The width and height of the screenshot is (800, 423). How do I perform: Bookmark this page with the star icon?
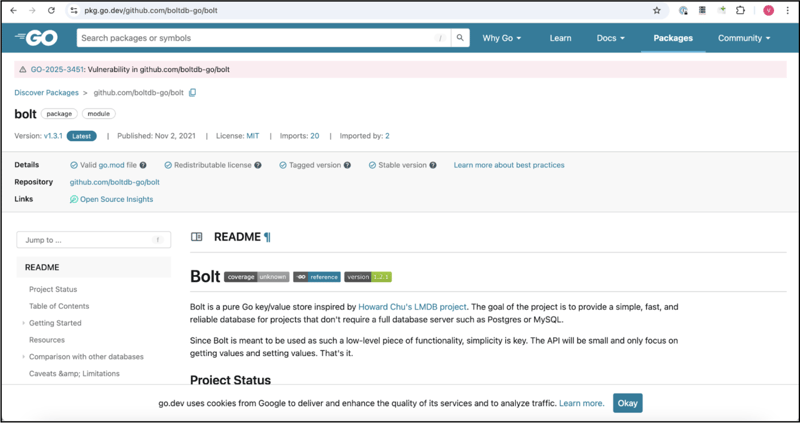(x=657, y=10)
